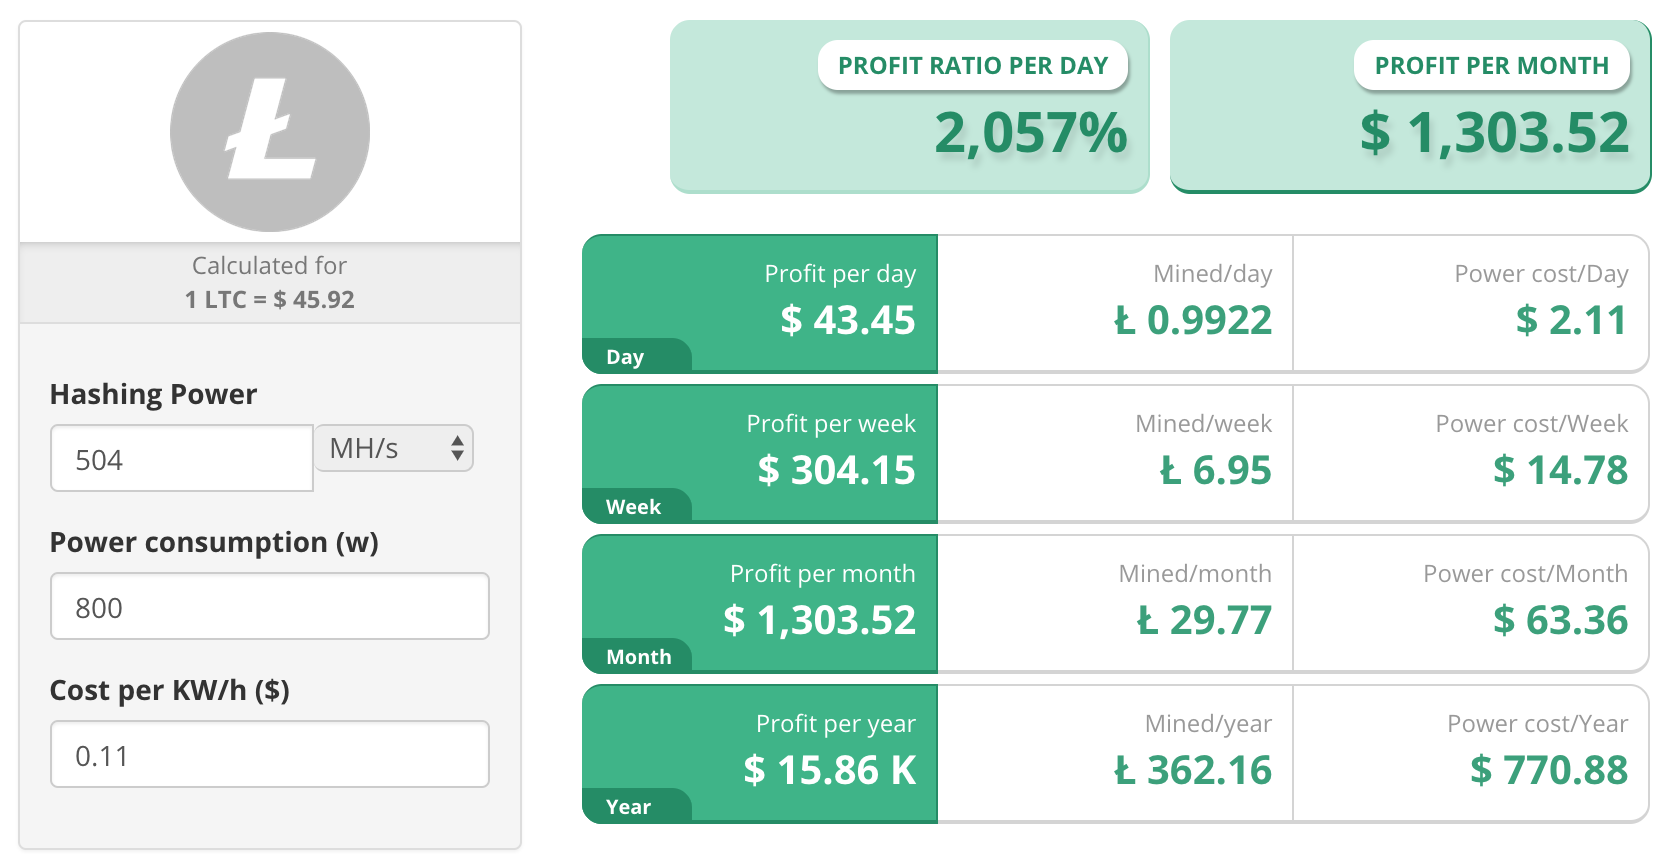Focus the Hashing Power input field
The width and height of the screenshot is (1680, 854).
click(182, 459)
